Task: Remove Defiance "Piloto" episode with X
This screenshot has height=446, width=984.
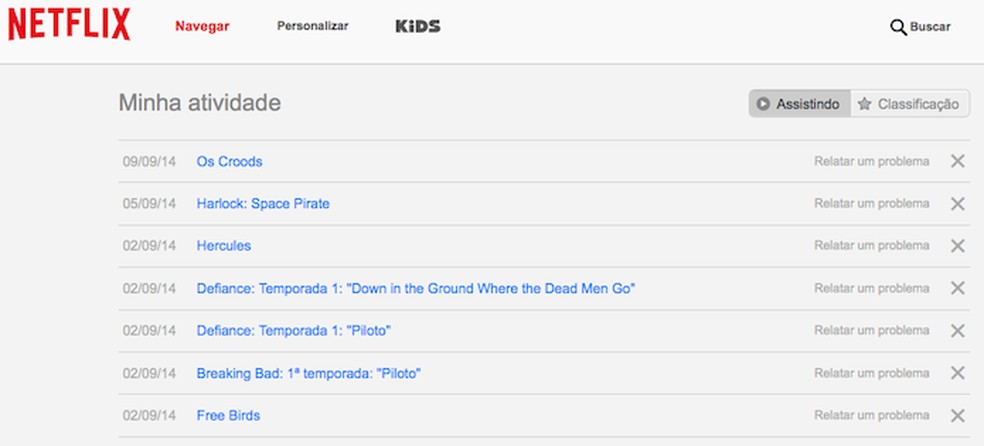Action: point(957,331)
